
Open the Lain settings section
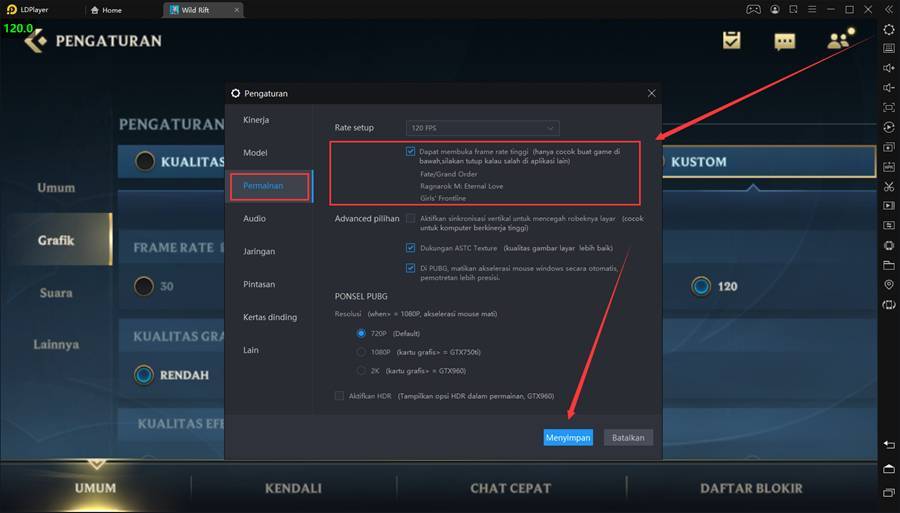[251, 350]
